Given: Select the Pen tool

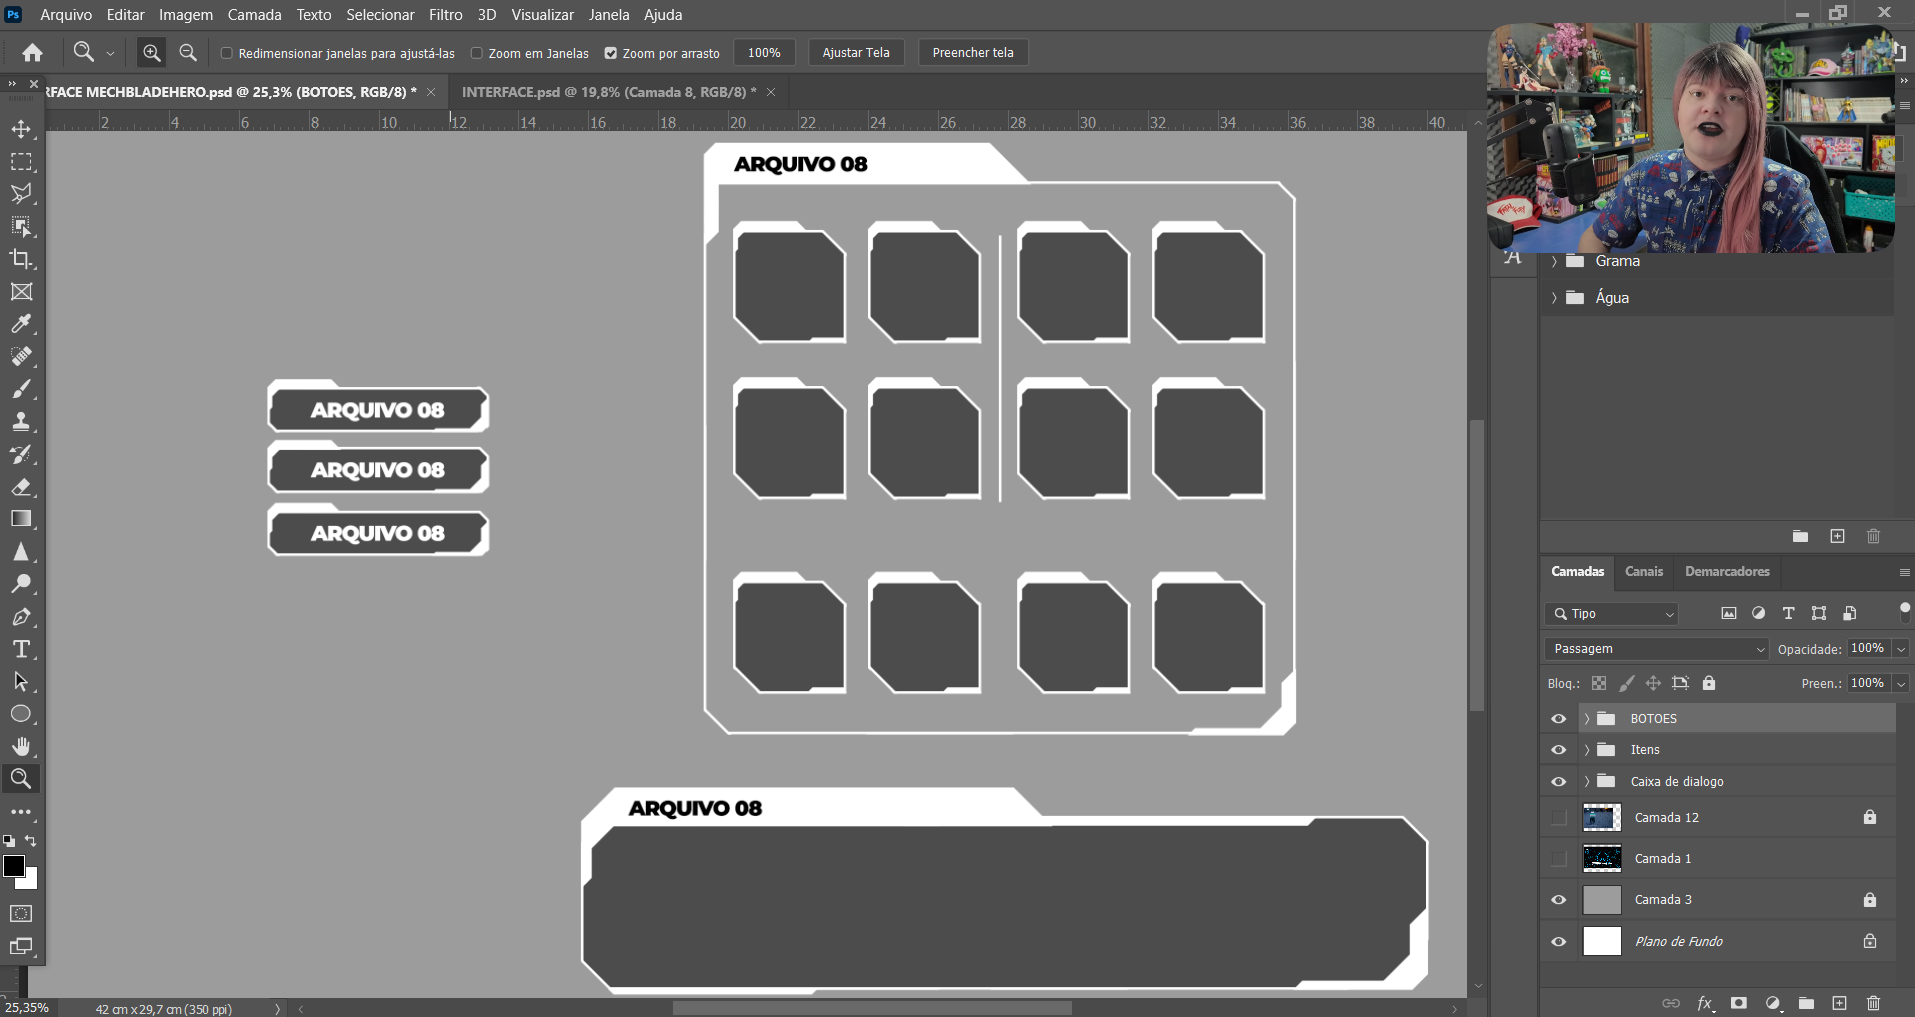Looking at the screenshot, I should [x=21, y=617].
